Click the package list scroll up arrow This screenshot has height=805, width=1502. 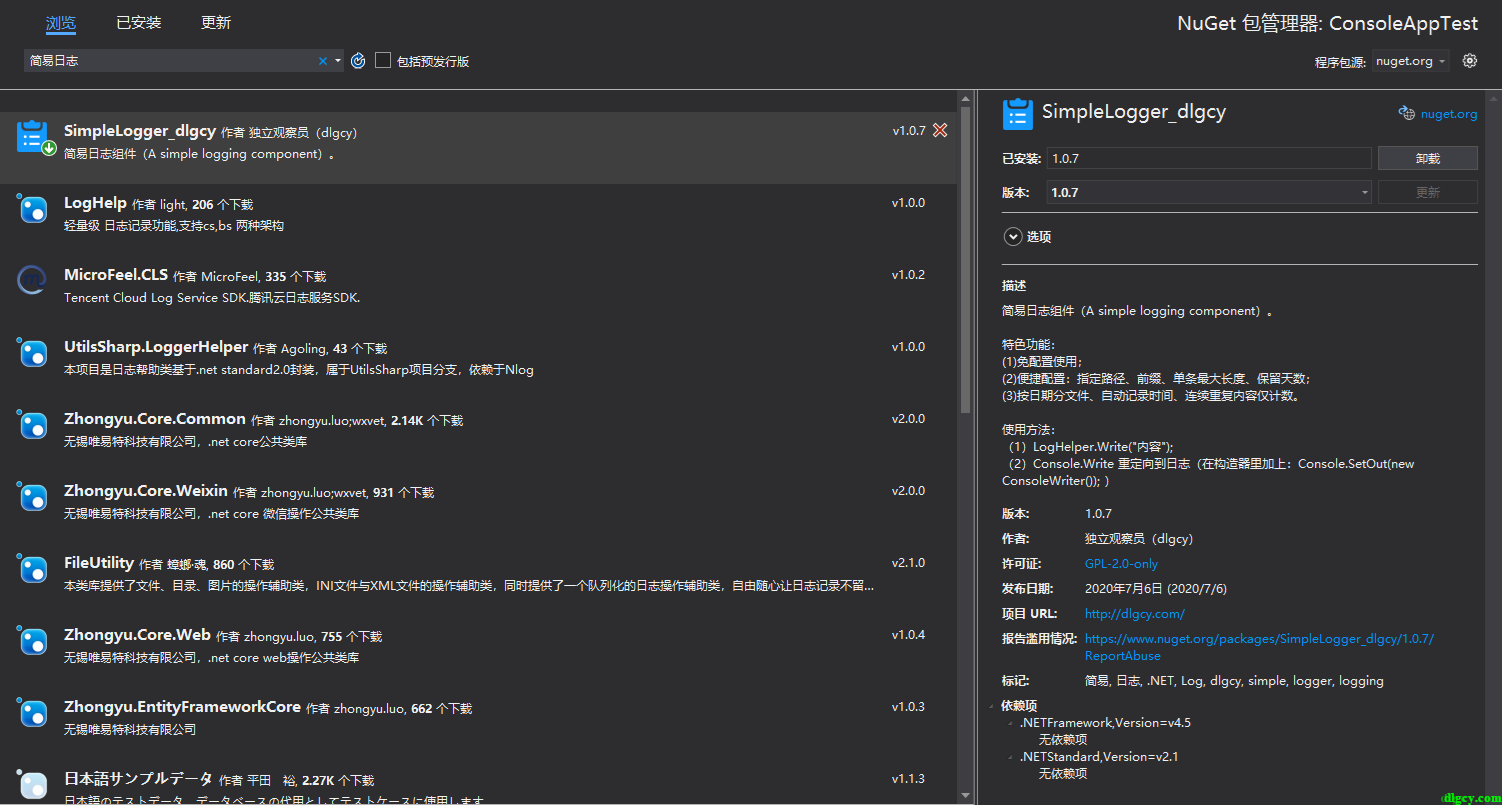tap(965, 98)
